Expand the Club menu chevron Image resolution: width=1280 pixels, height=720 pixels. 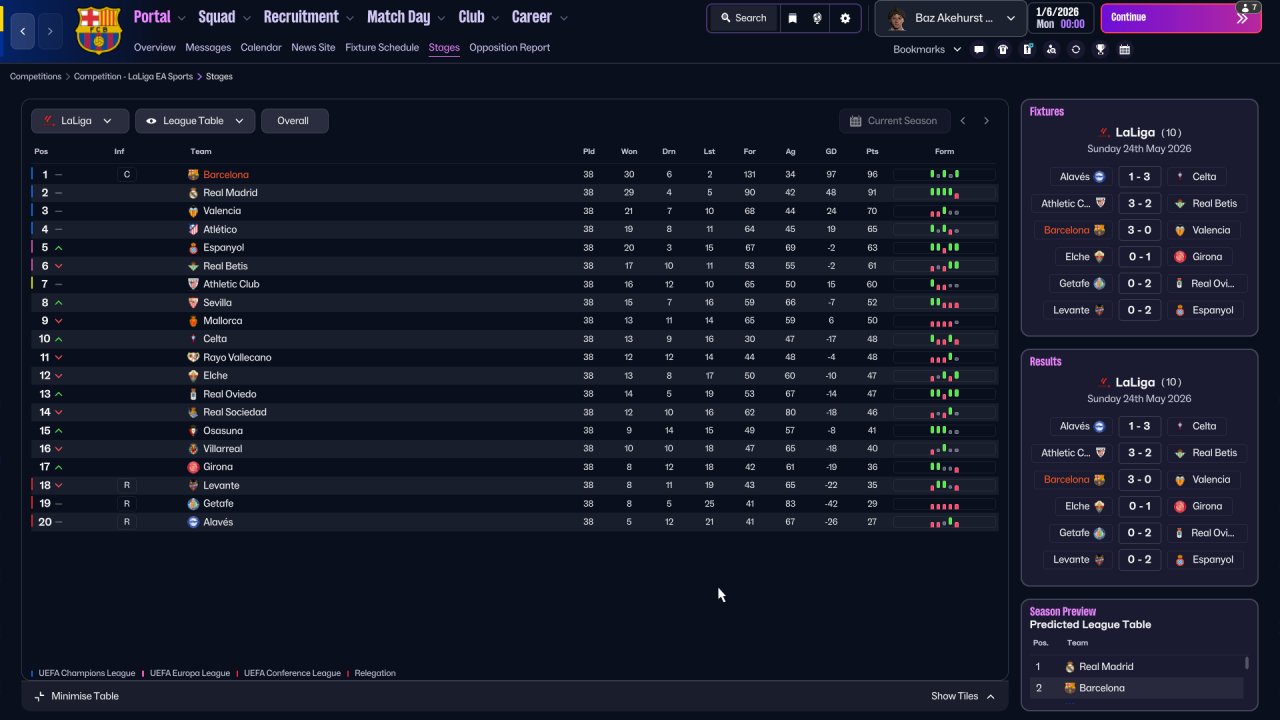(495, 18)
